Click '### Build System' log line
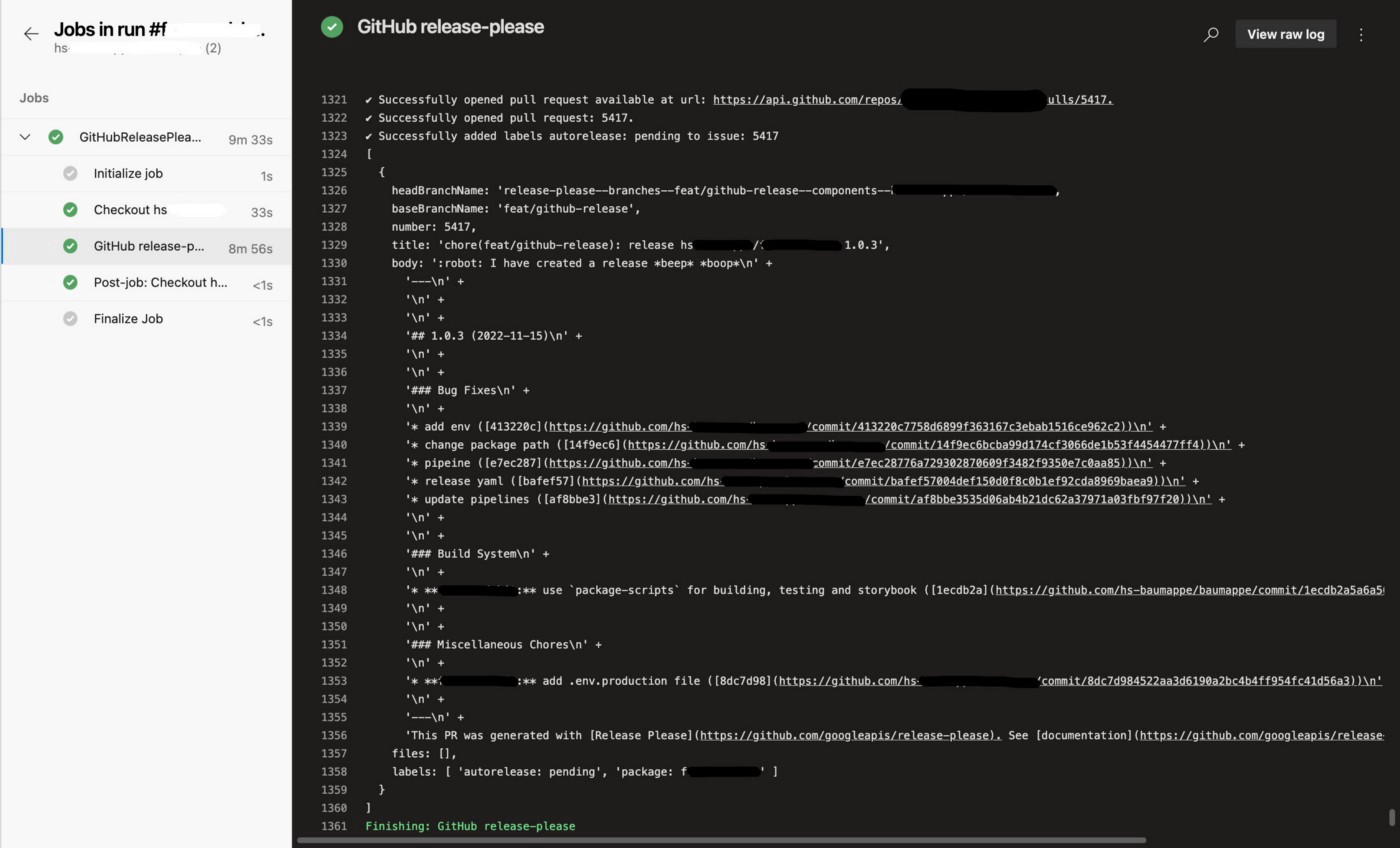The width and height of the screenshot is (1400, 848). point(477,554)
